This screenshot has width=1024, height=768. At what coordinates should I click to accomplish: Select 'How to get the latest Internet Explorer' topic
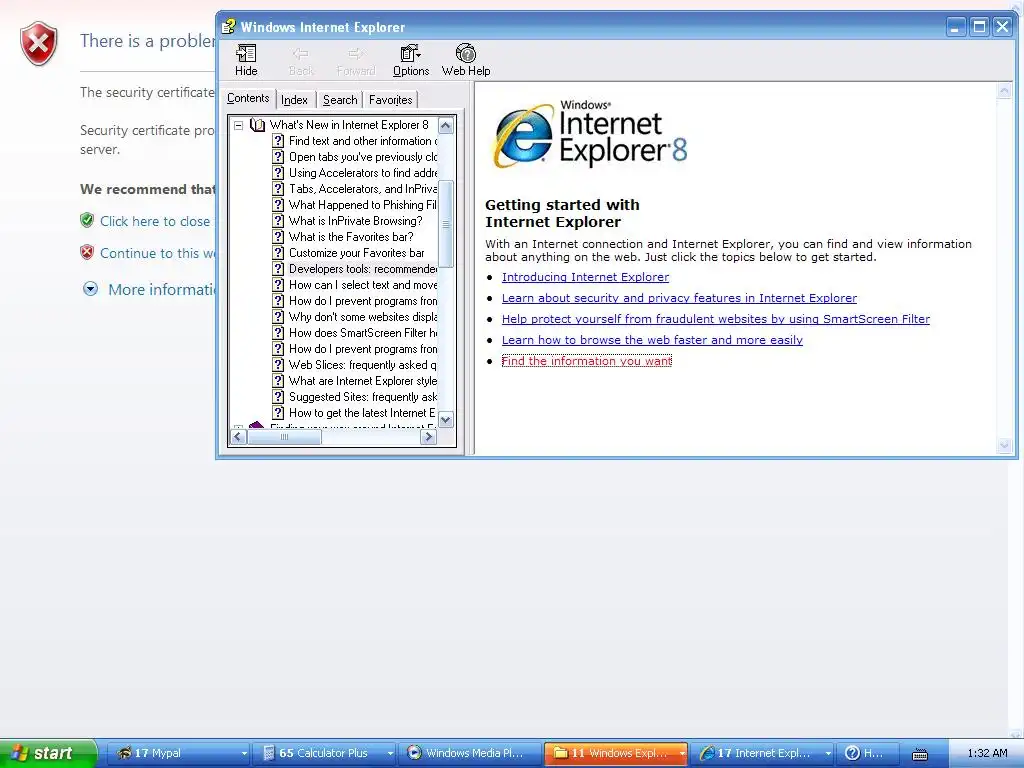[x=362, y=413]
